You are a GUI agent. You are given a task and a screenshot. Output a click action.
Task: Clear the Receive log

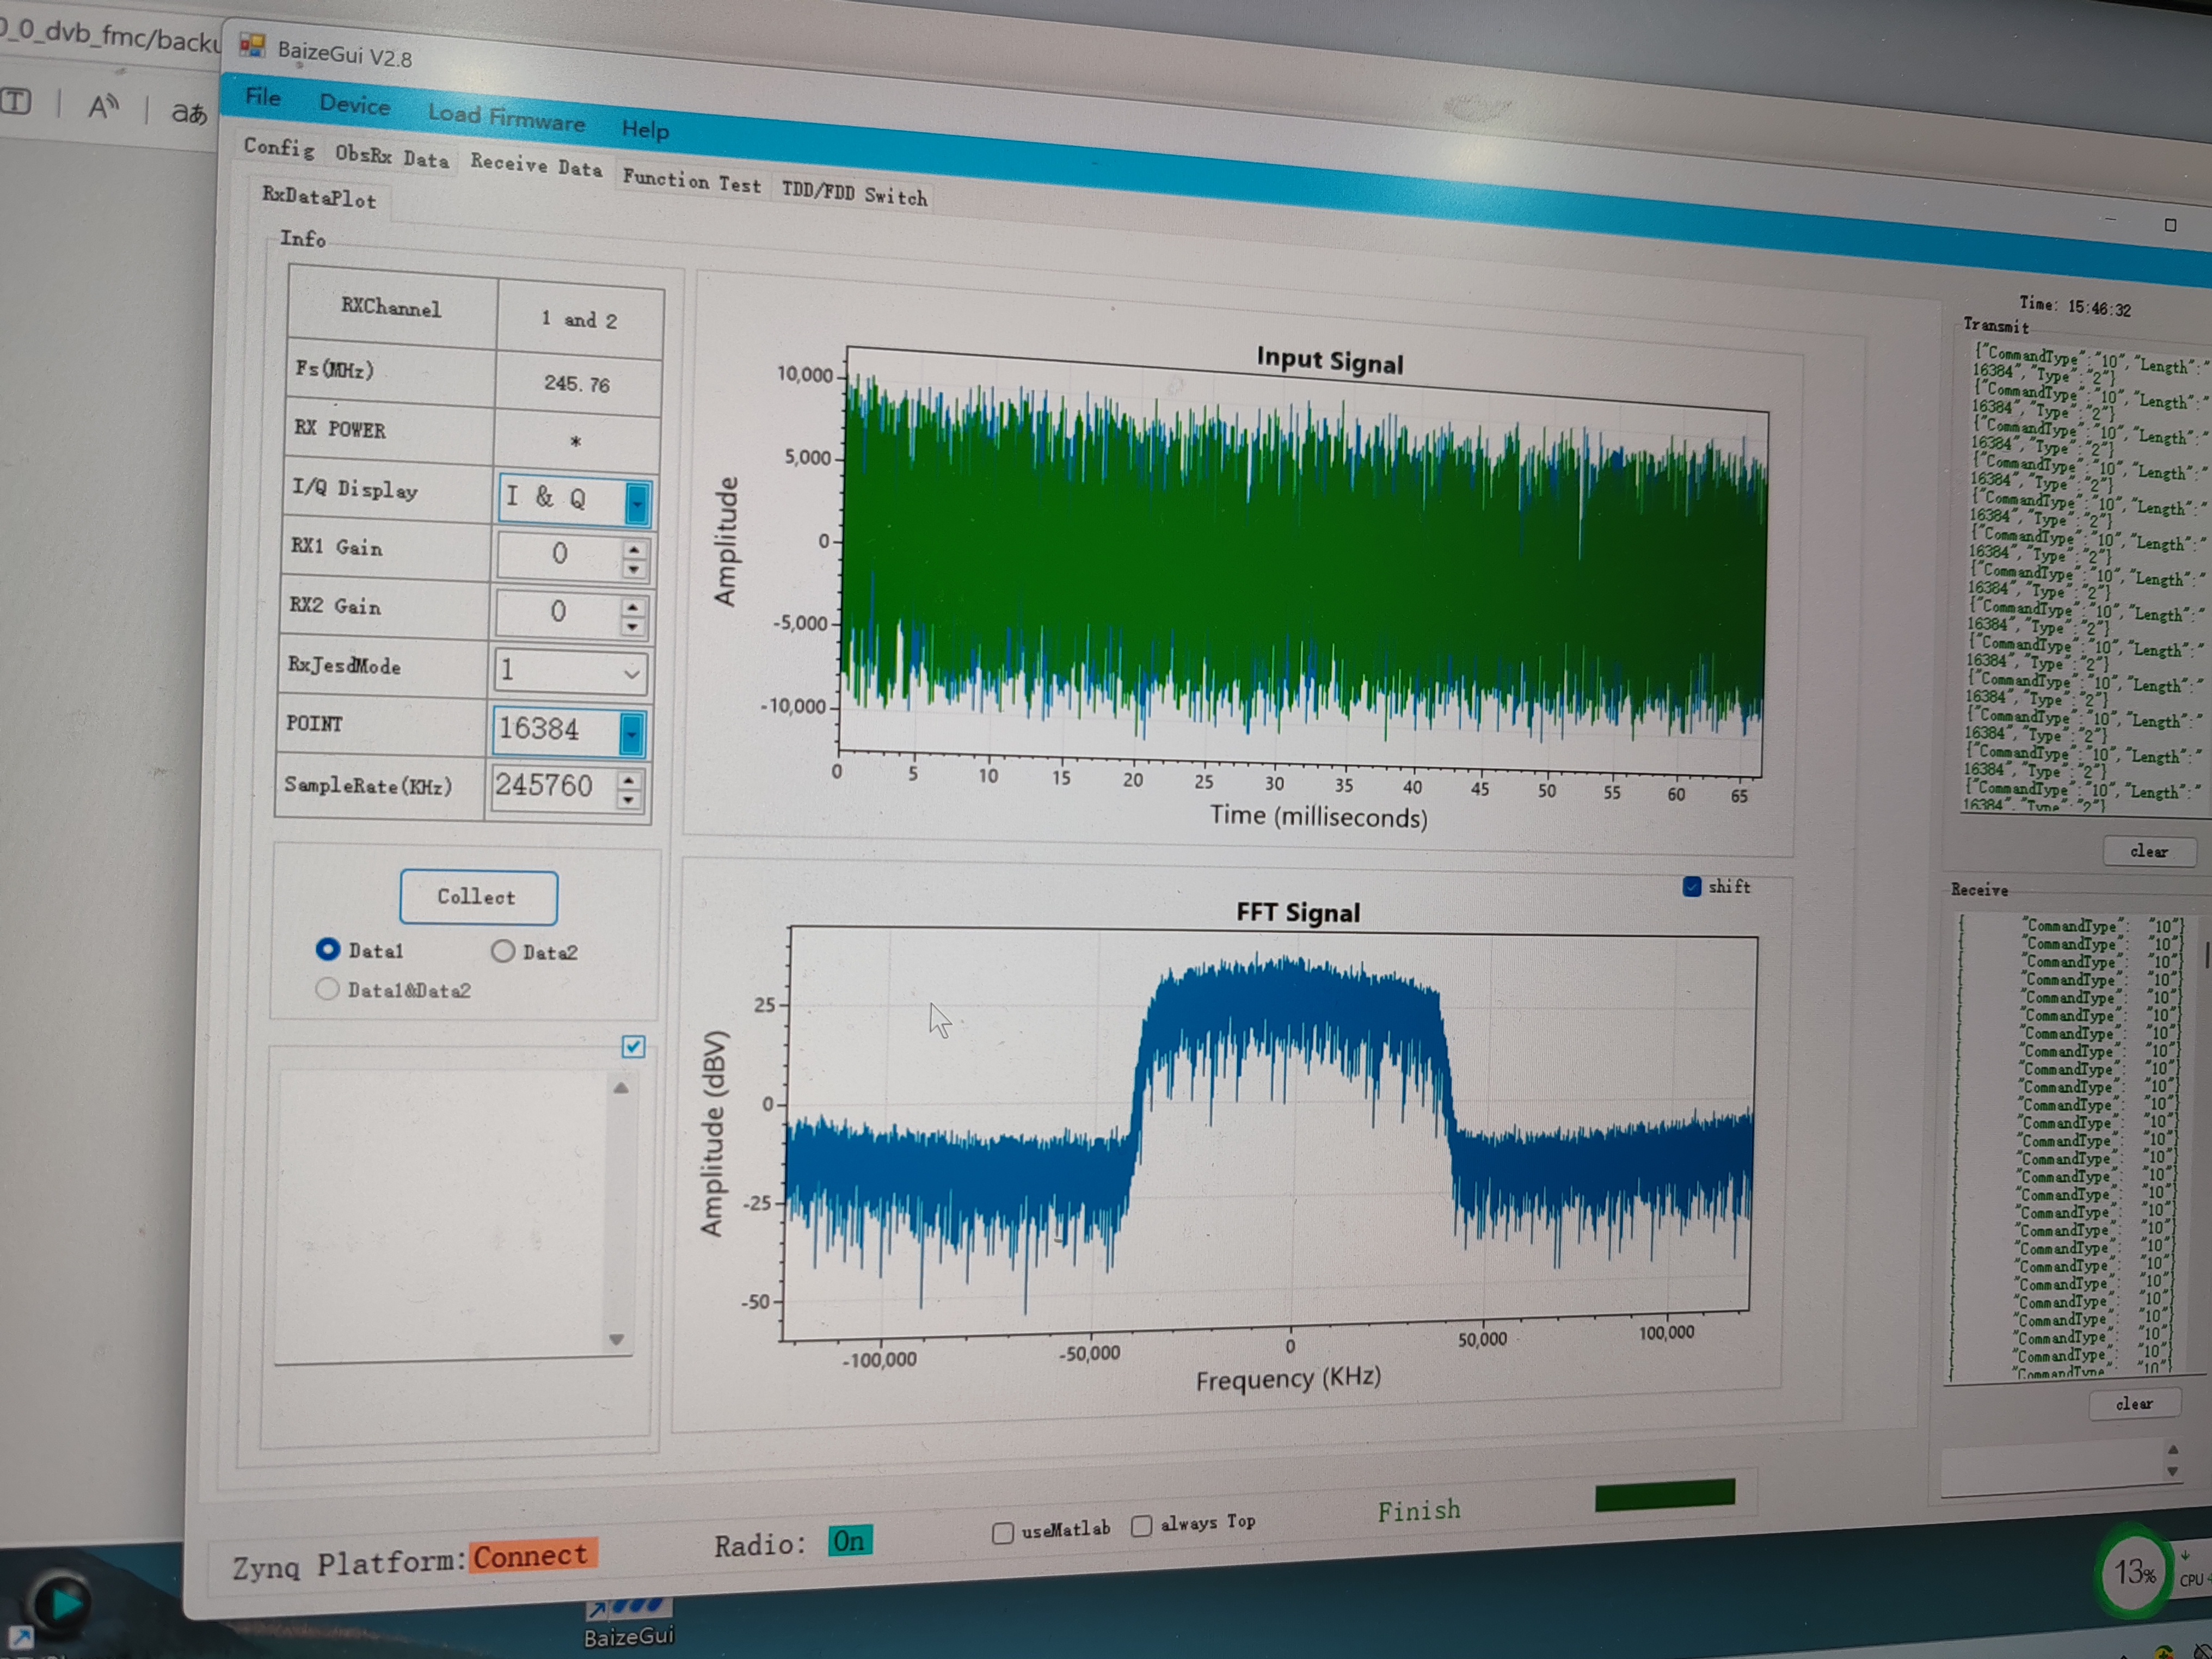click(x=2134, y=1404)
